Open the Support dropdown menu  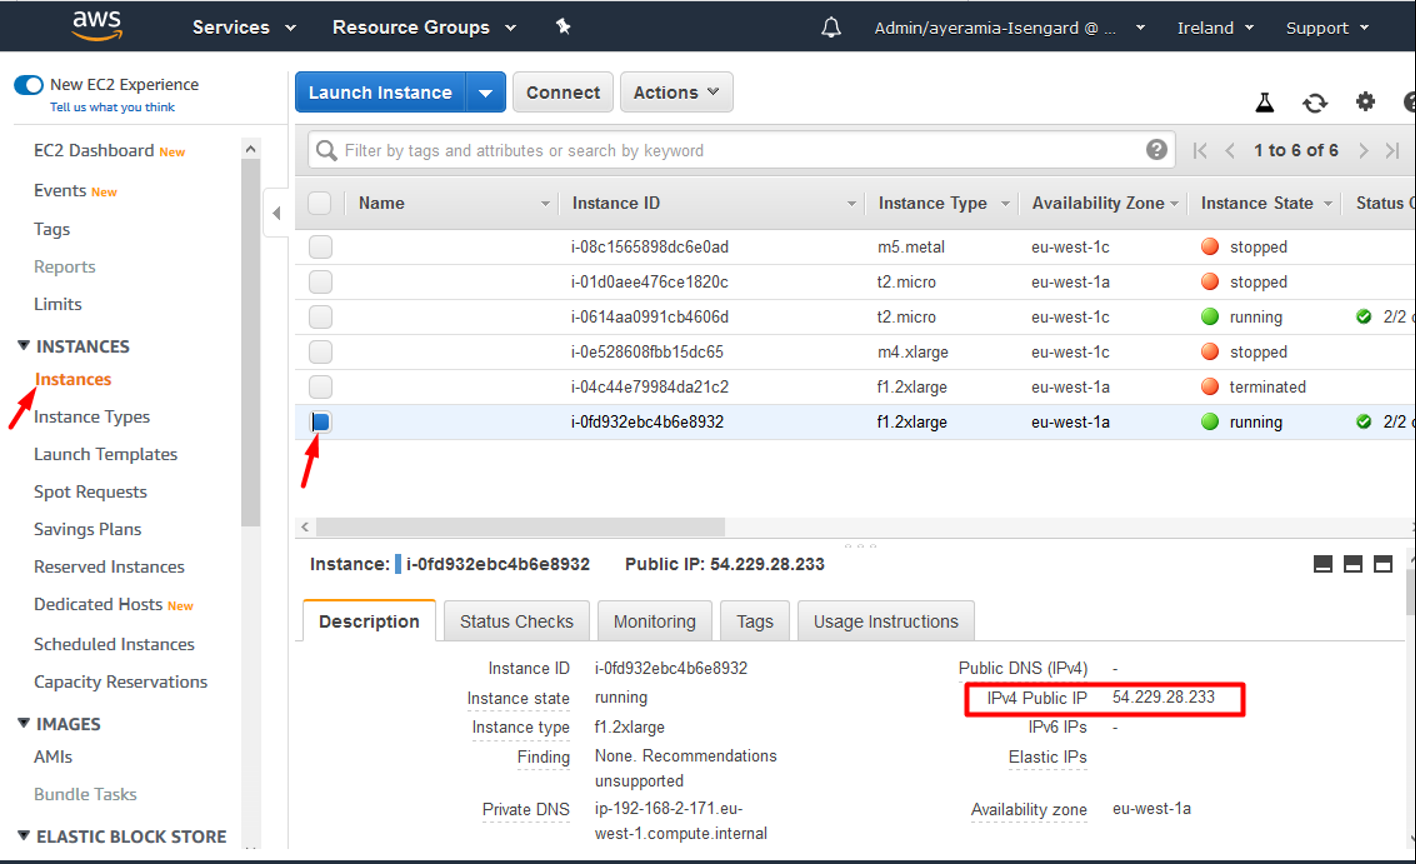[1327, 28]
